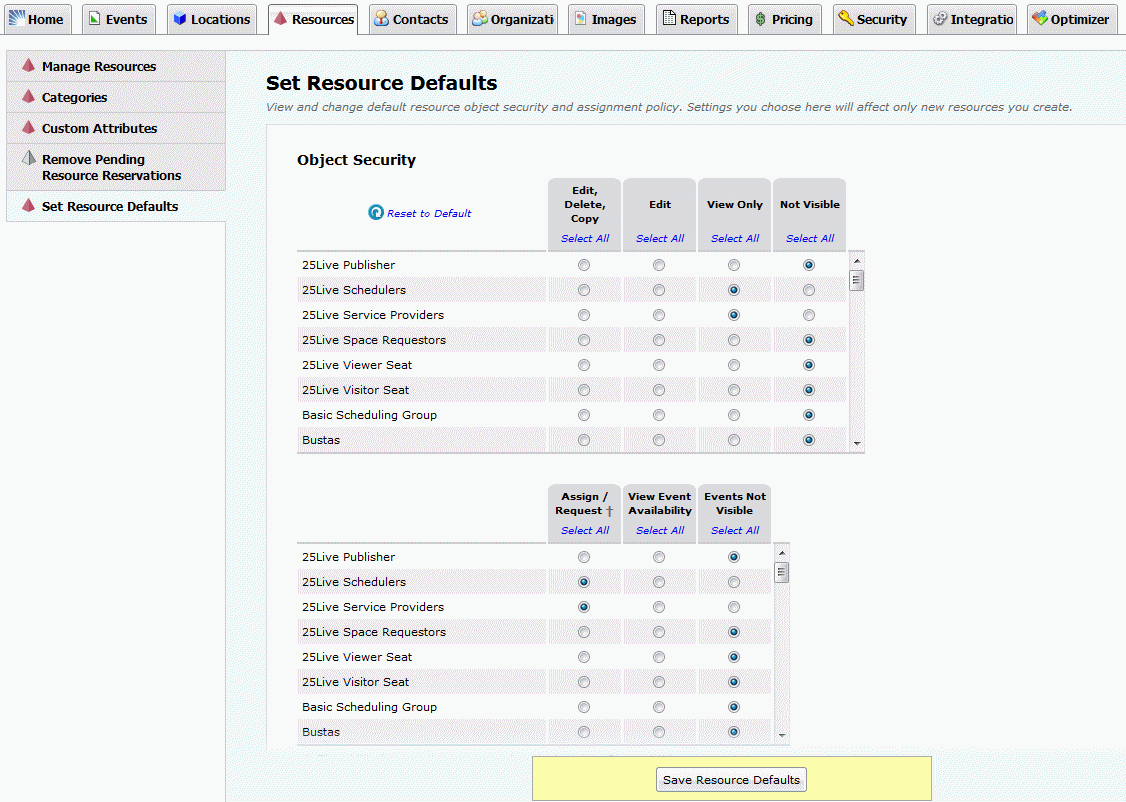Click the Pricing dollar icon
1126x802 pixels.
tap(761, 19)
